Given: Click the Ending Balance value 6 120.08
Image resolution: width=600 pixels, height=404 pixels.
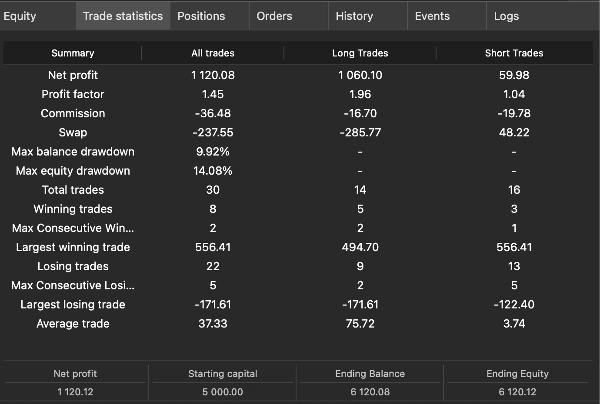Looking at the screenshot, I should 369,391.
